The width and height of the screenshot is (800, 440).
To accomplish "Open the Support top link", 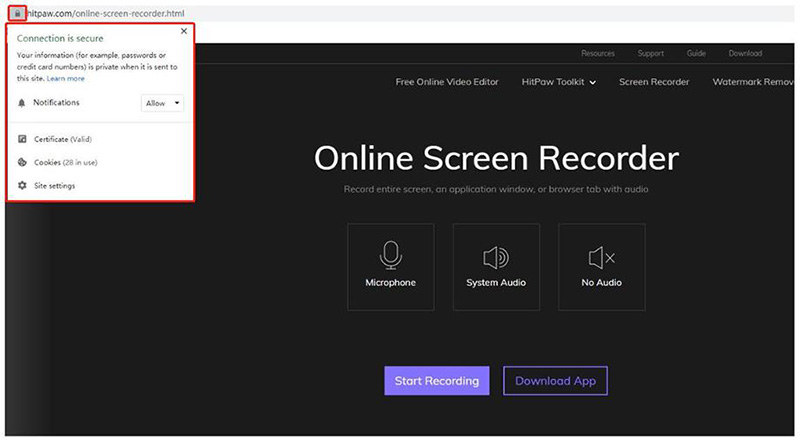I will [651, 53].
